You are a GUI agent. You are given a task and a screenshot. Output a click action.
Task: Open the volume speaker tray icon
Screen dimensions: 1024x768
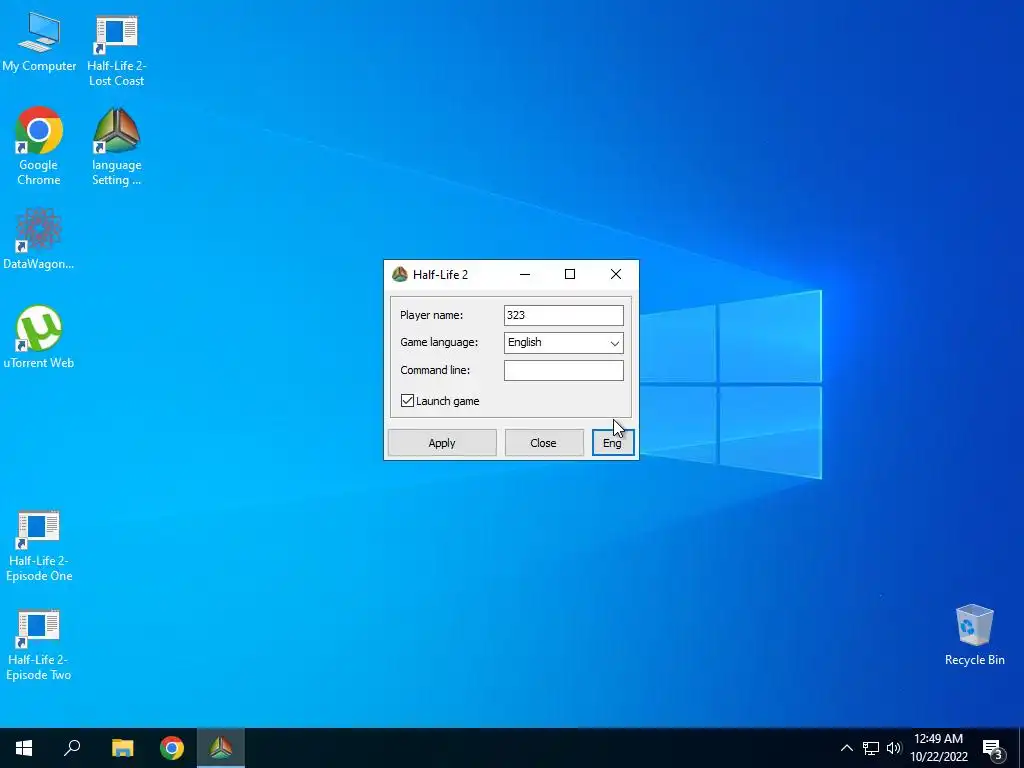pos(894,748)
